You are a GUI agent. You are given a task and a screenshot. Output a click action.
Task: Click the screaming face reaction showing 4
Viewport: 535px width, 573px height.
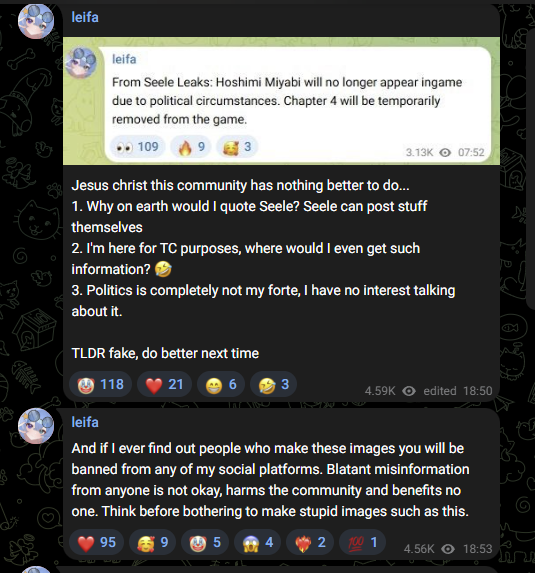click(x=257, y=542)
